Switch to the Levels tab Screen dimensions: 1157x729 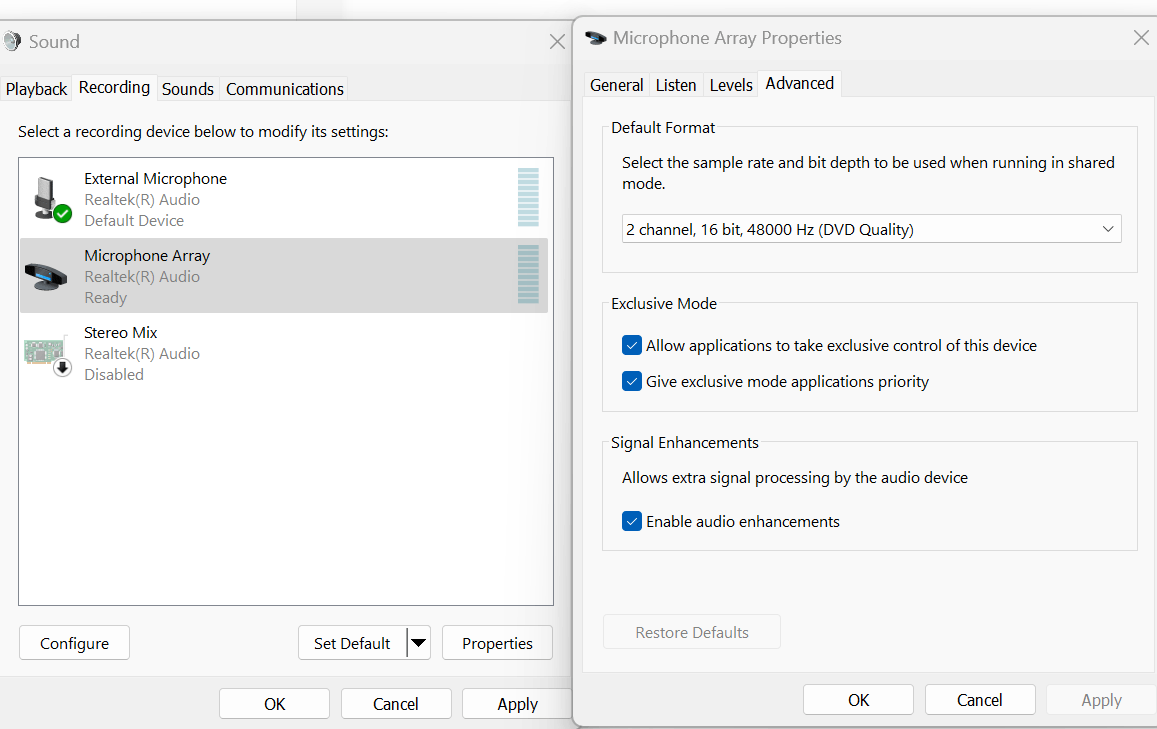point(731,85)
